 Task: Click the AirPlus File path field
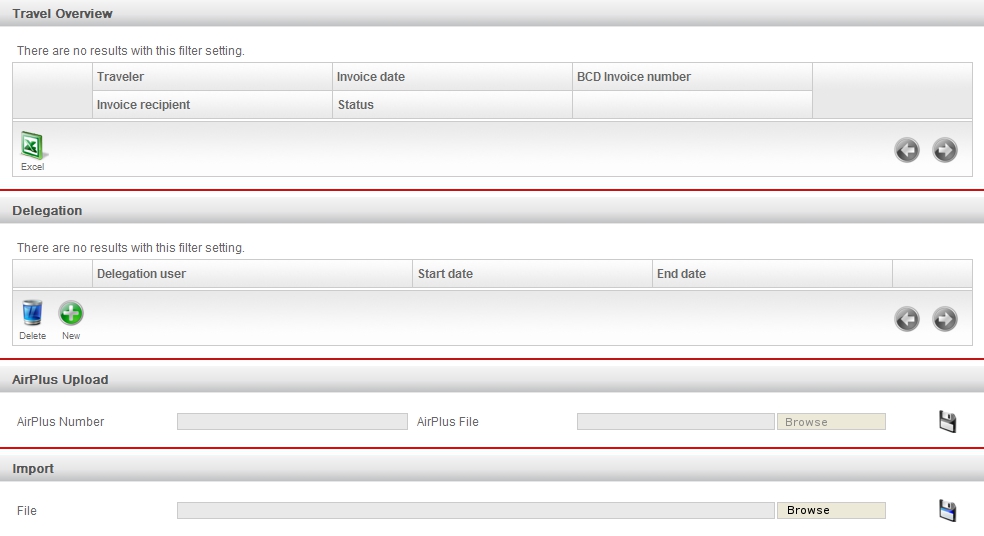[676, 422]
